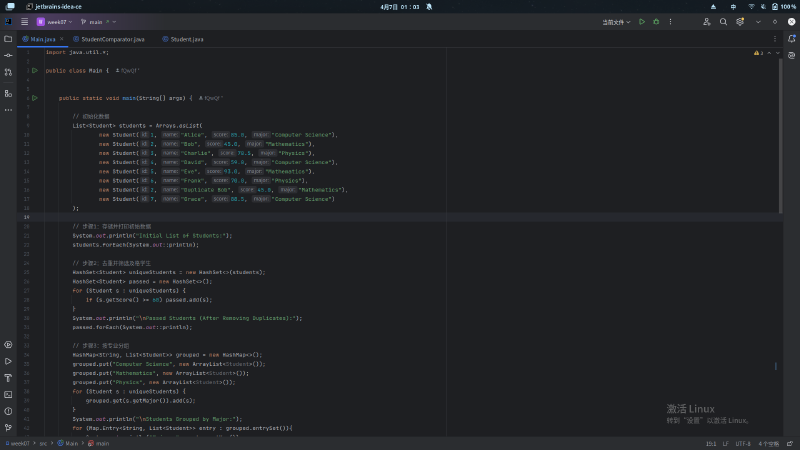
Task: Click the 4 spaces indent status item
Action: coord(768,443)
